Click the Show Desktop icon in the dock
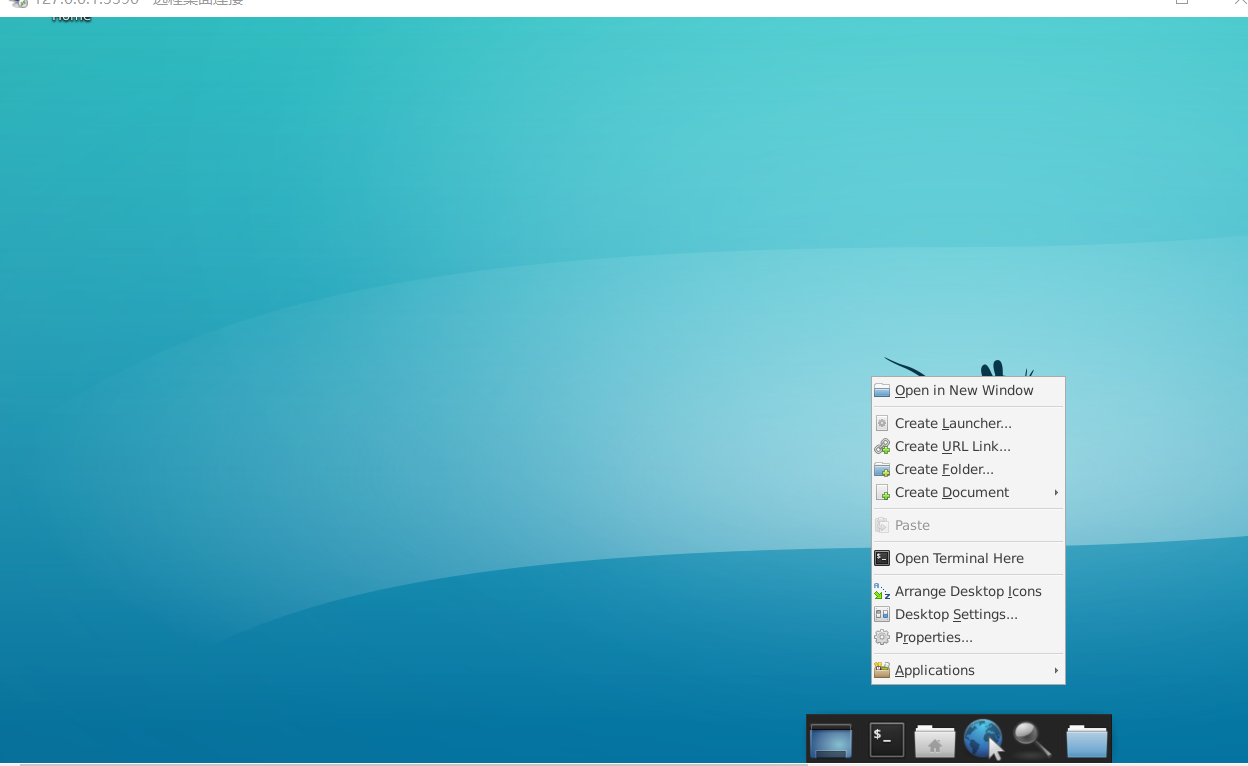Viewport: 1248px width, 766px height. pos(831,741)
